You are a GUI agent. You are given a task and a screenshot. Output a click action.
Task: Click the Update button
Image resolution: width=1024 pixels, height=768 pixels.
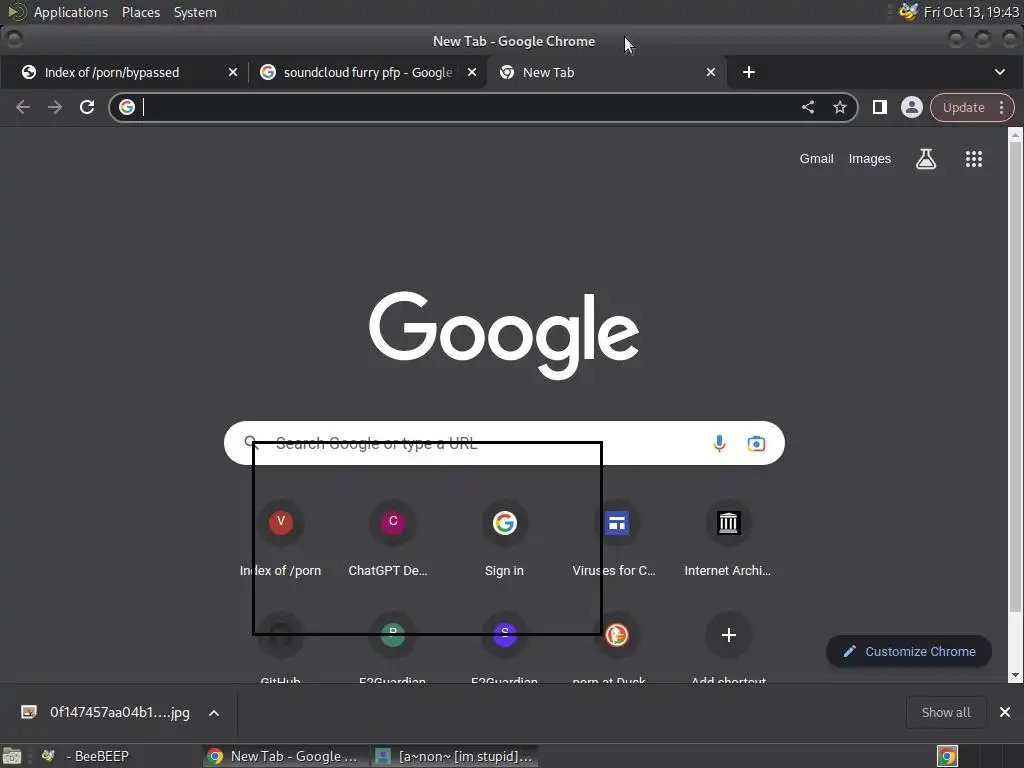tap(963, 107)
